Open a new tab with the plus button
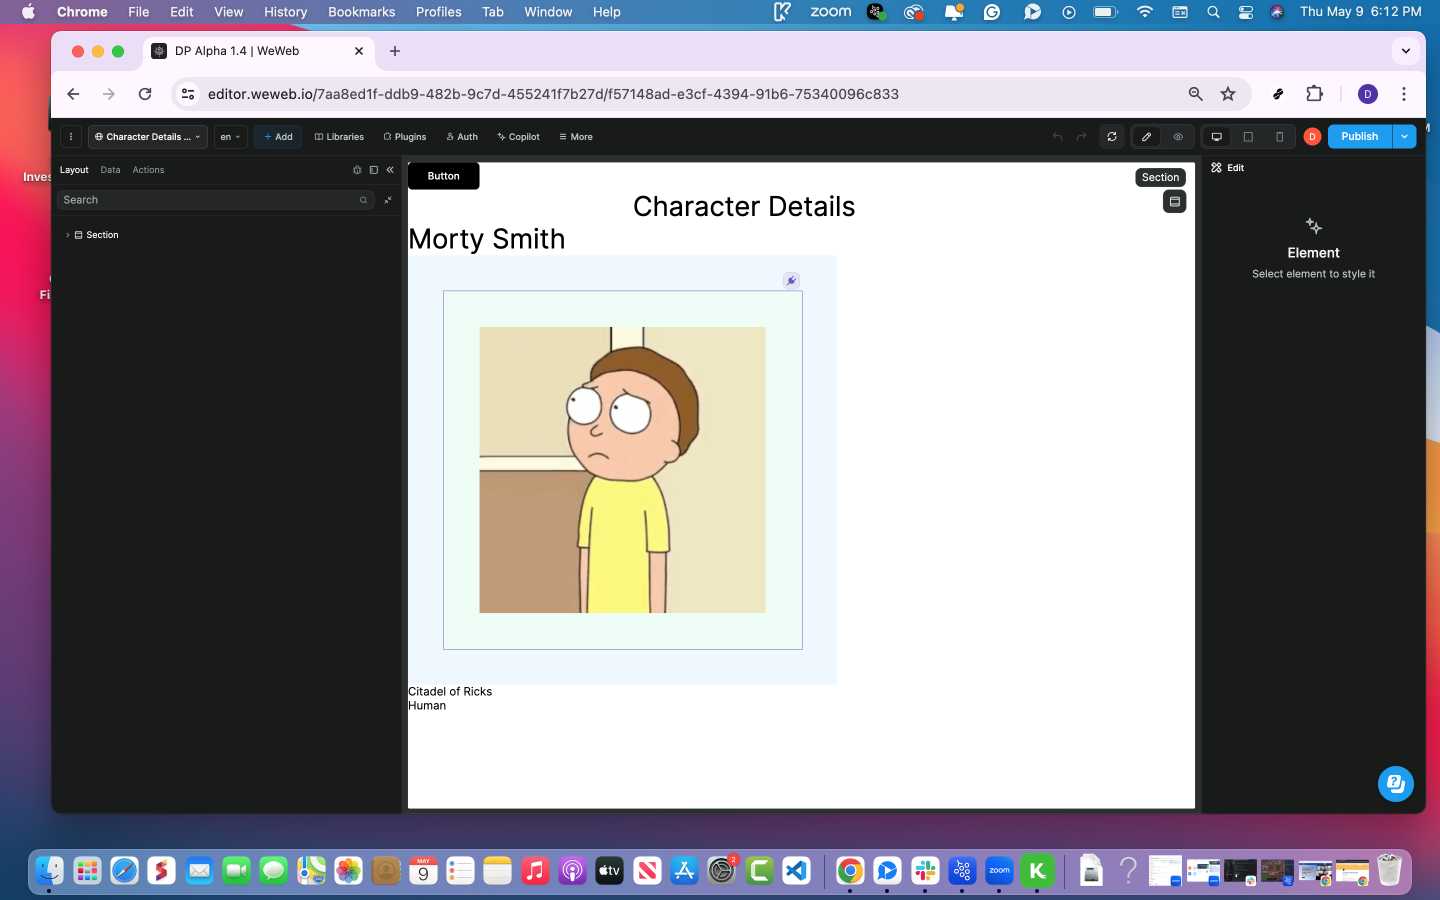This screenshot has width=1440, height=900. click(x=395, y=51)
